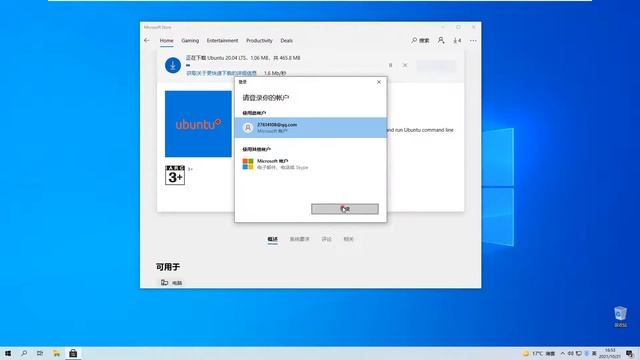
Task: Click the Ubuntu app logo thumbnail
Action: pos(198,124)
